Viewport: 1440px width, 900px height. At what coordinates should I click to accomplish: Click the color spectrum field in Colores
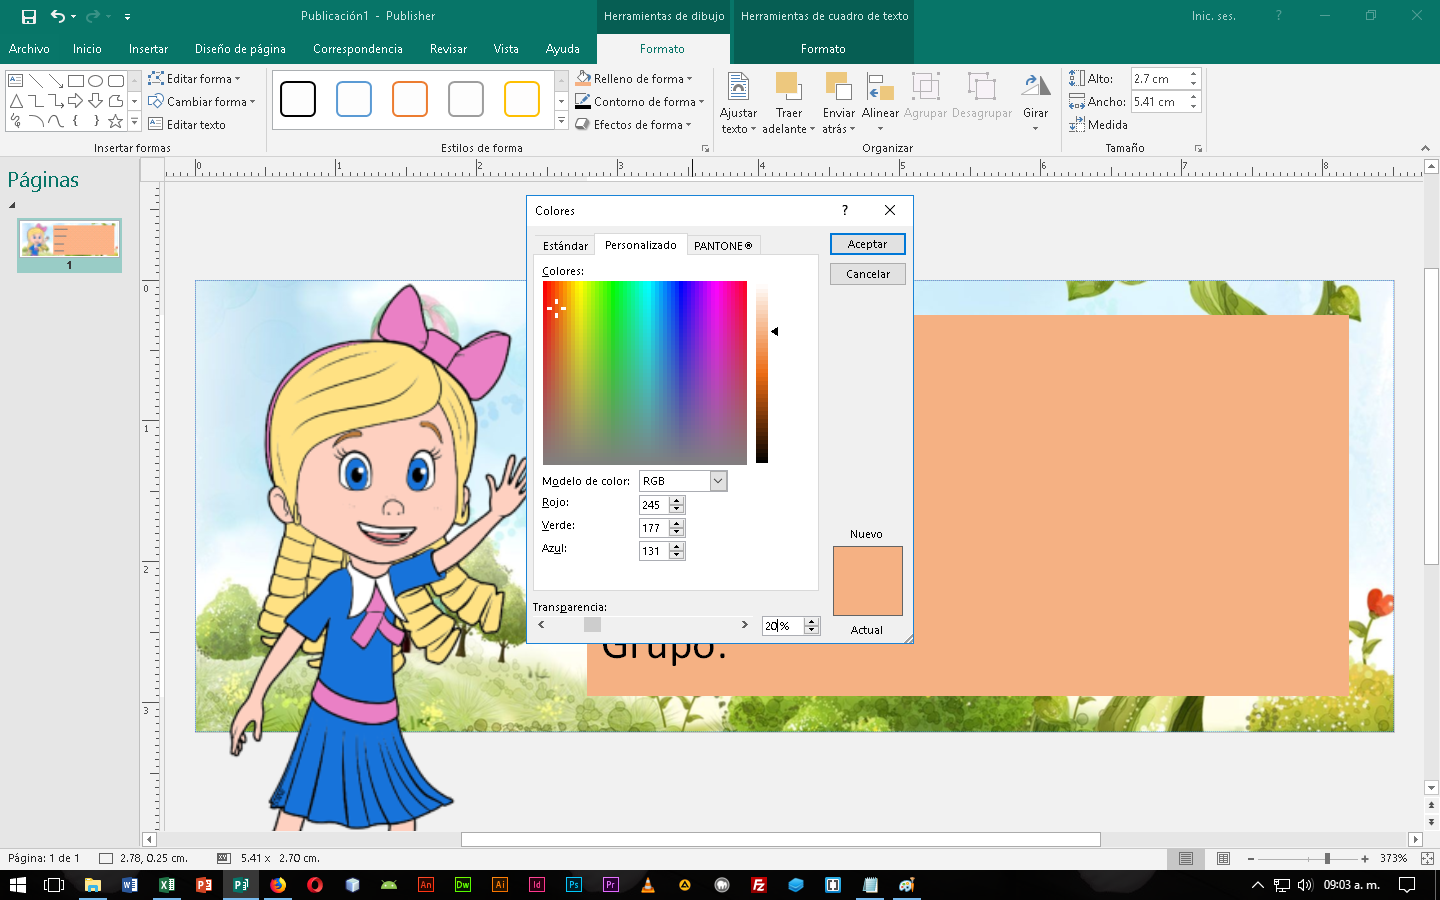tap(645, 373)
